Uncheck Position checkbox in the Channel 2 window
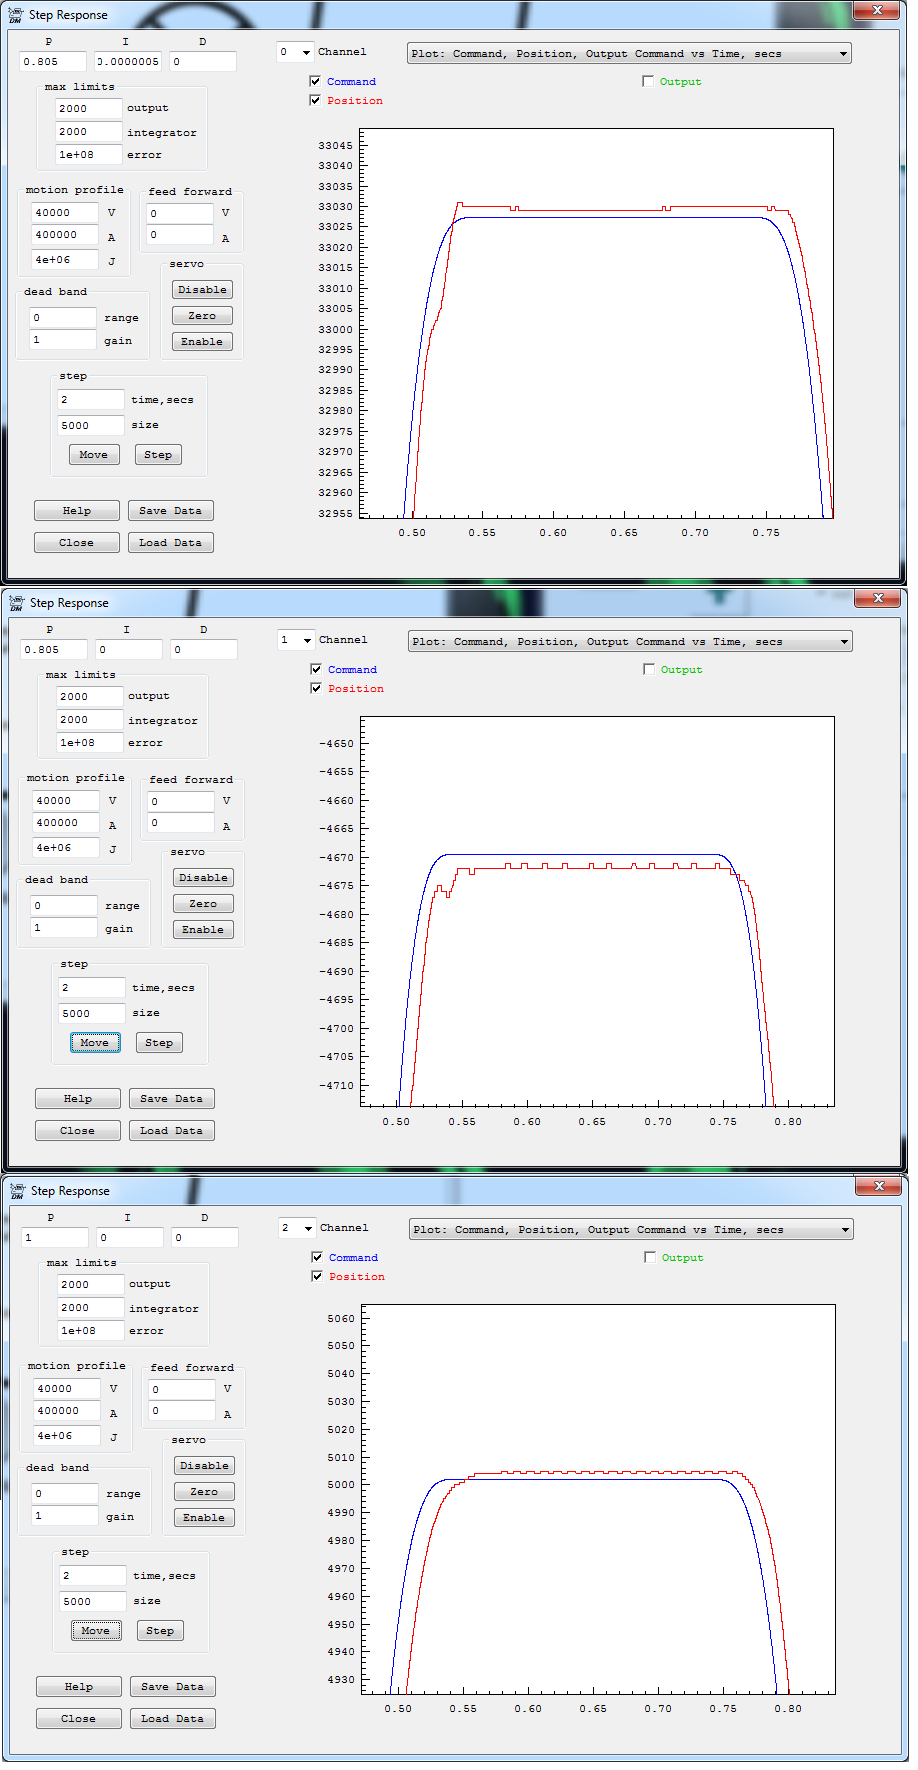Viewport: 918px width, 1770px height. click(317, 1277)
